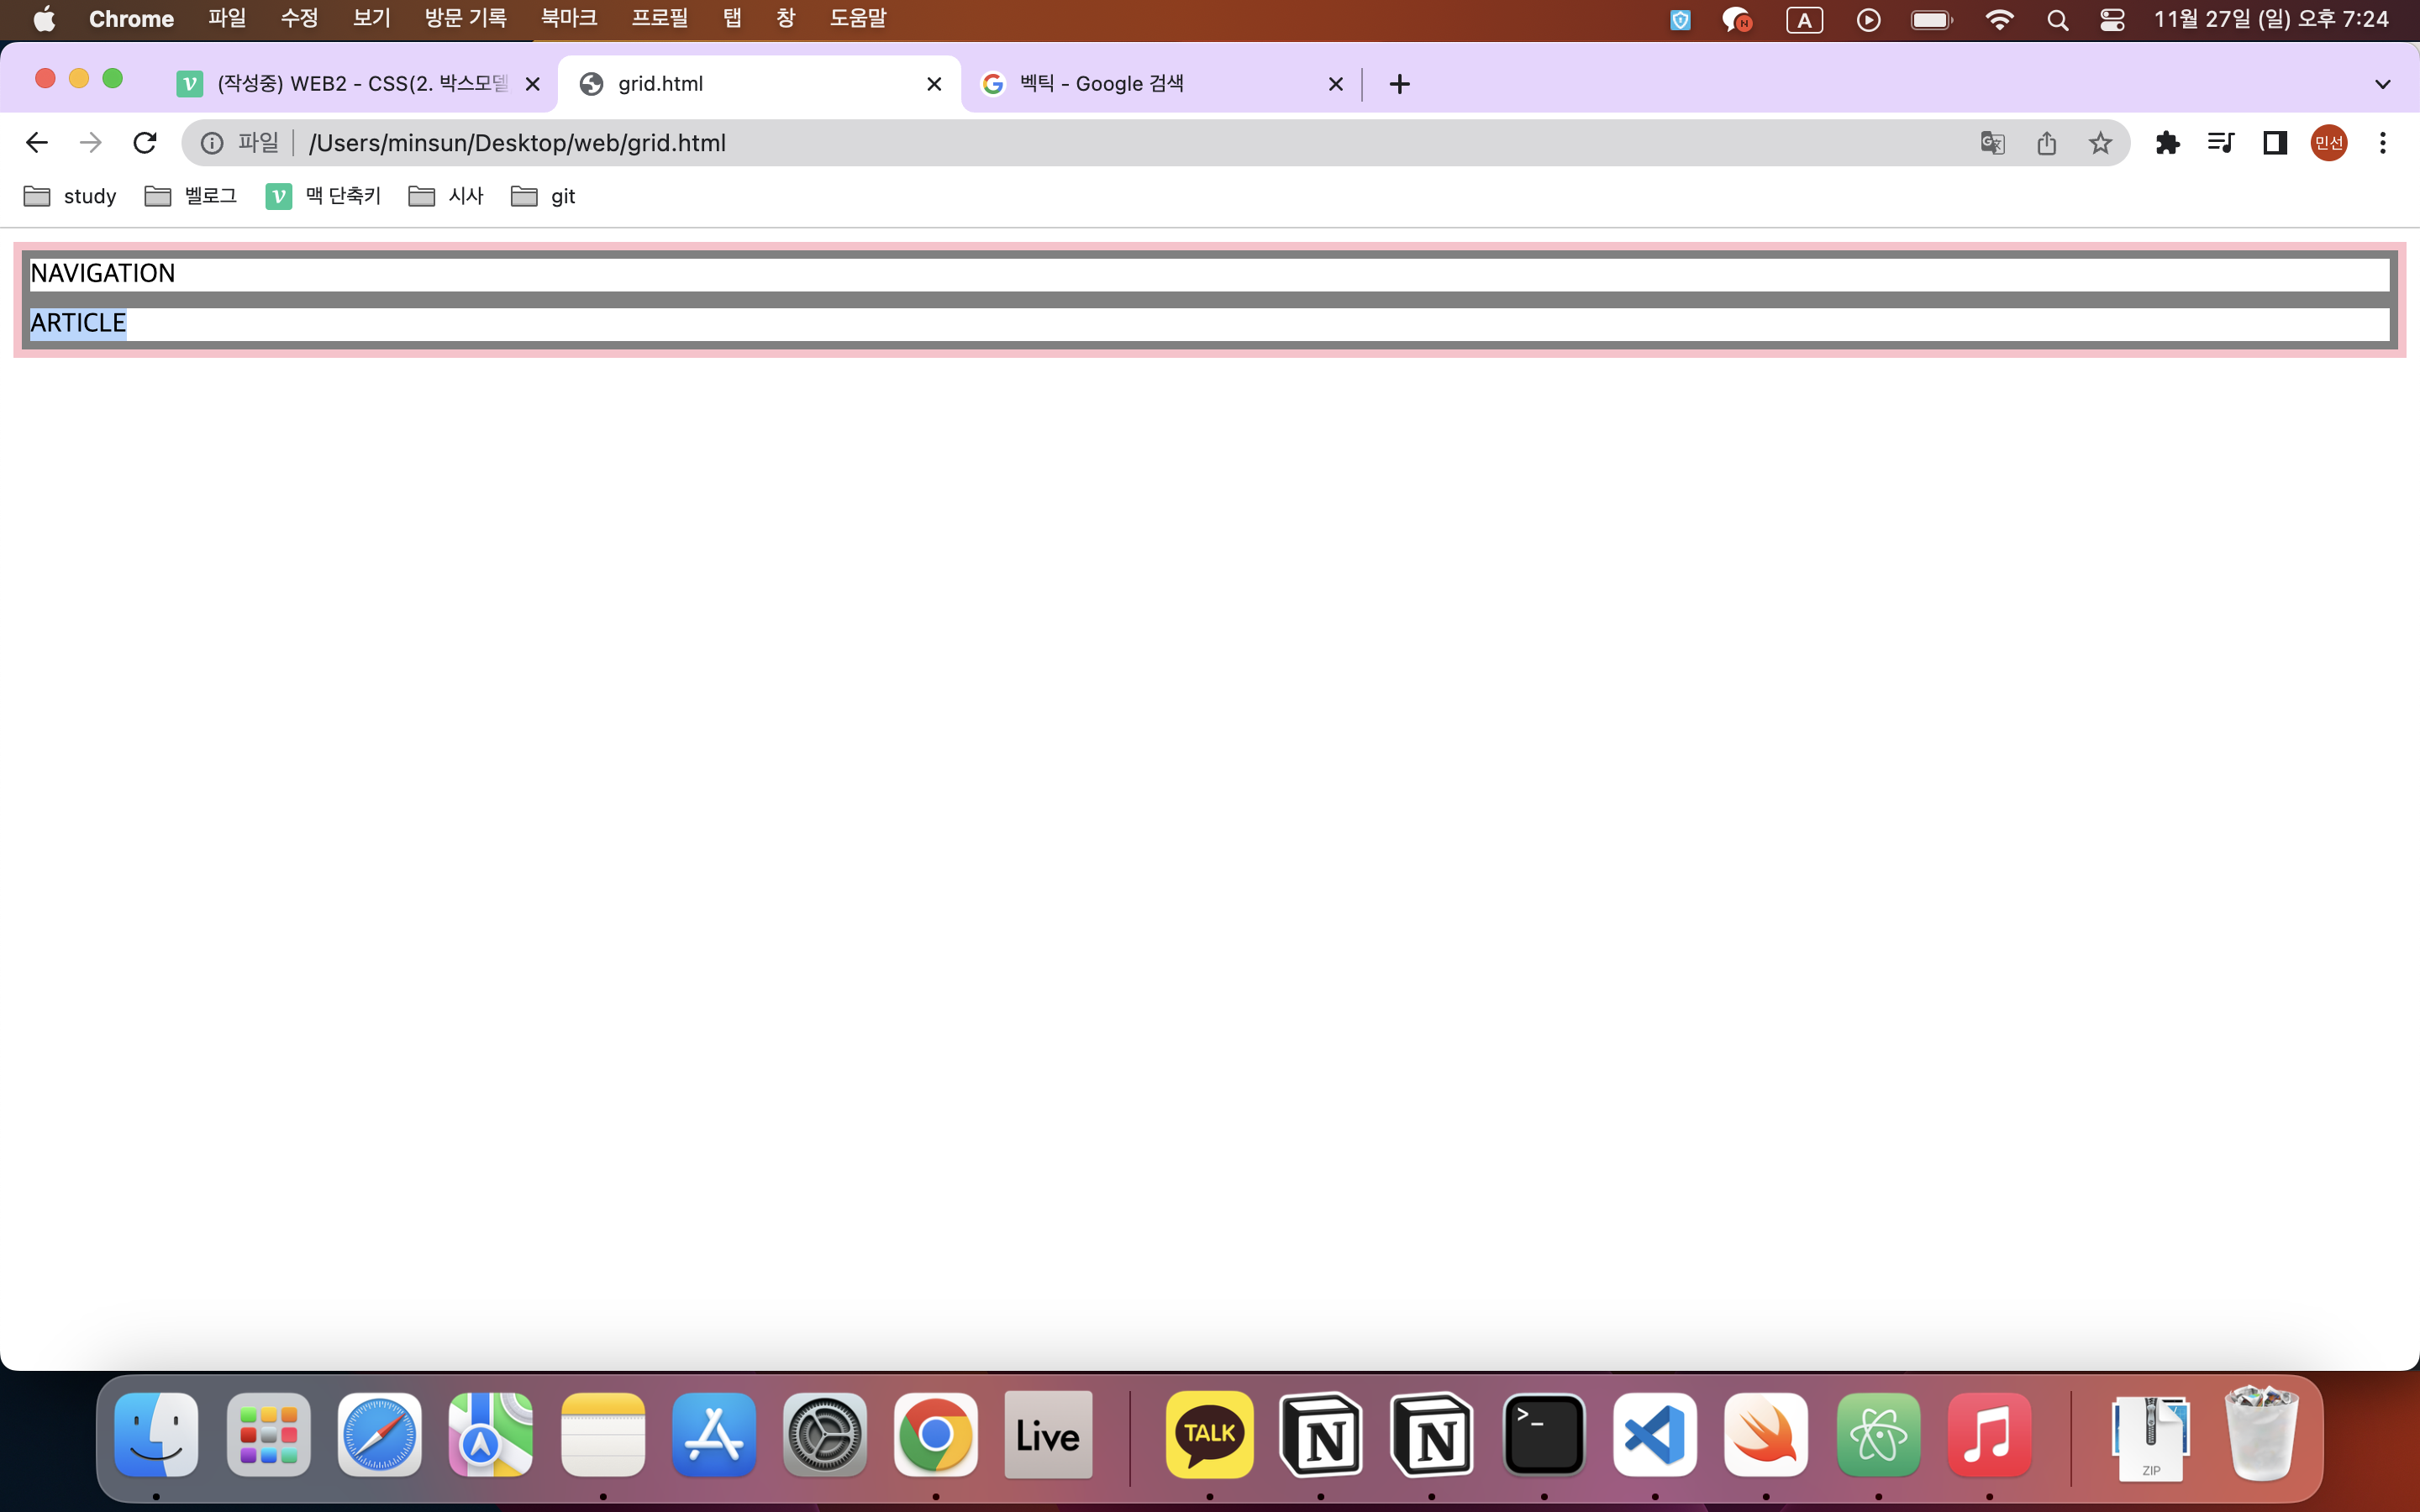This screenshot has width=2420, height=1512.
Task: Click the NAVIGATION text on the page
Action: click(x=103, y=273)
